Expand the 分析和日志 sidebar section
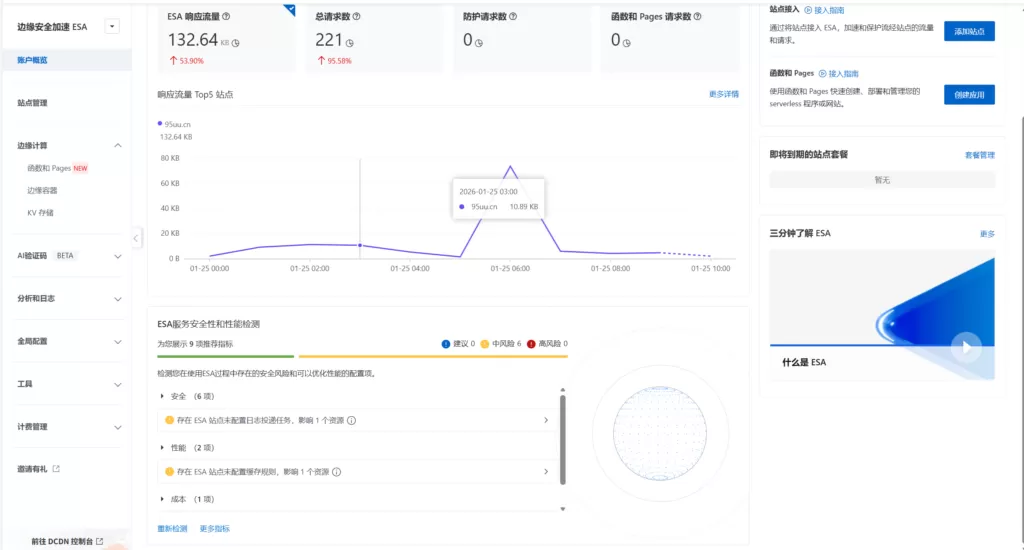Viewport: 1024px width, 550px height. click(118, 299)
